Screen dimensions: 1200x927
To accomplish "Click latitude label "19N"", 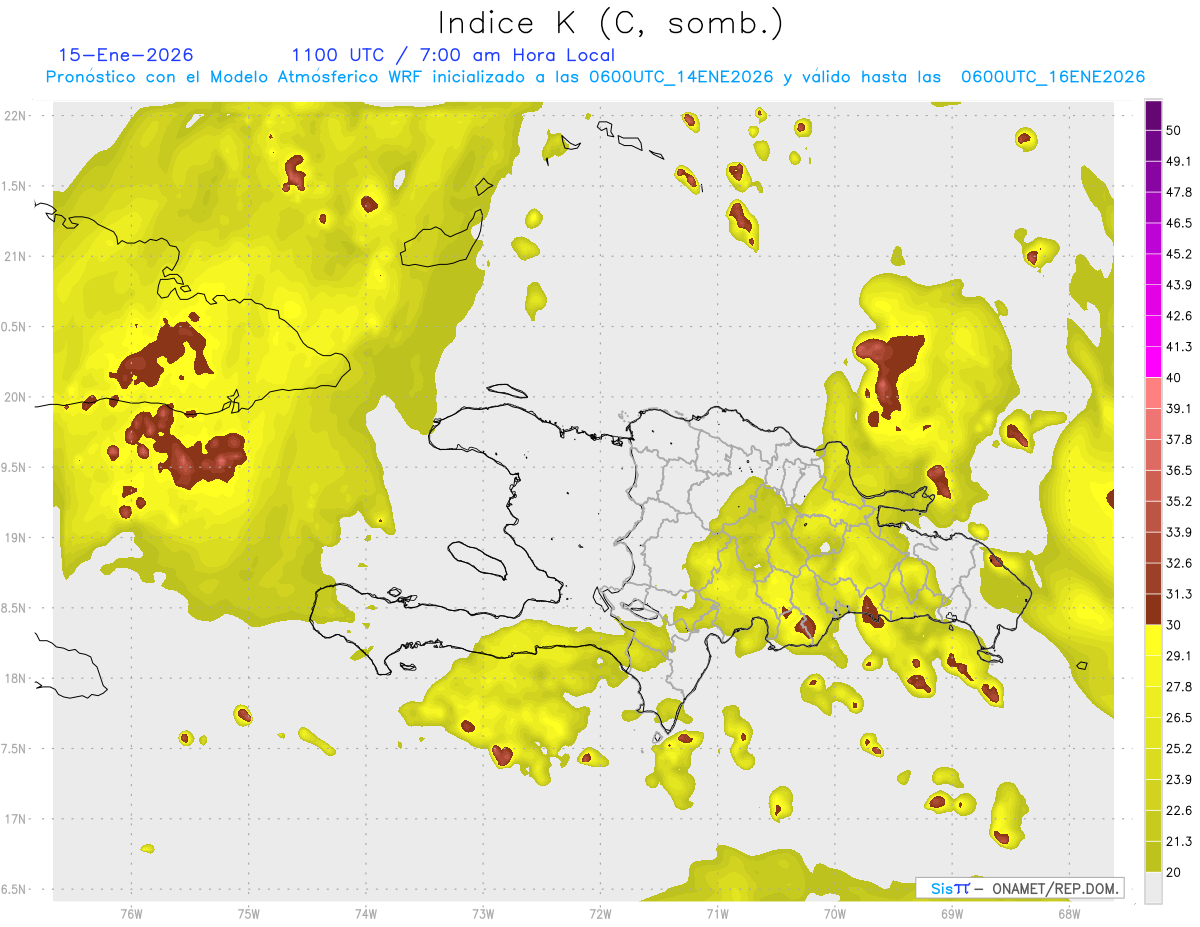I will [x=15, y=538].
